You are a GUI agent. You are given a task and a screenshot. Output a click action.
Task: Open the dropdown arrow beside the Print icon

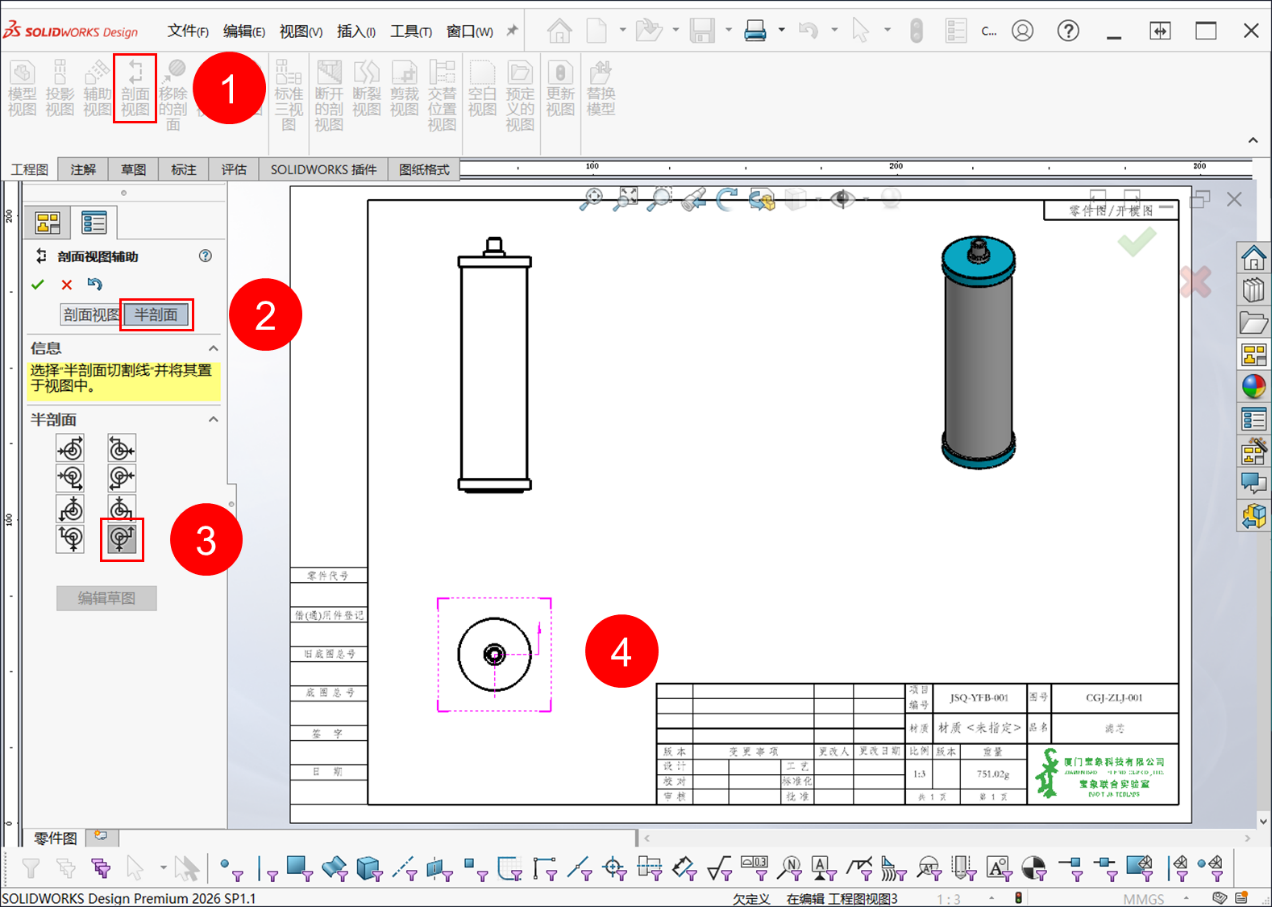point(781,31)
